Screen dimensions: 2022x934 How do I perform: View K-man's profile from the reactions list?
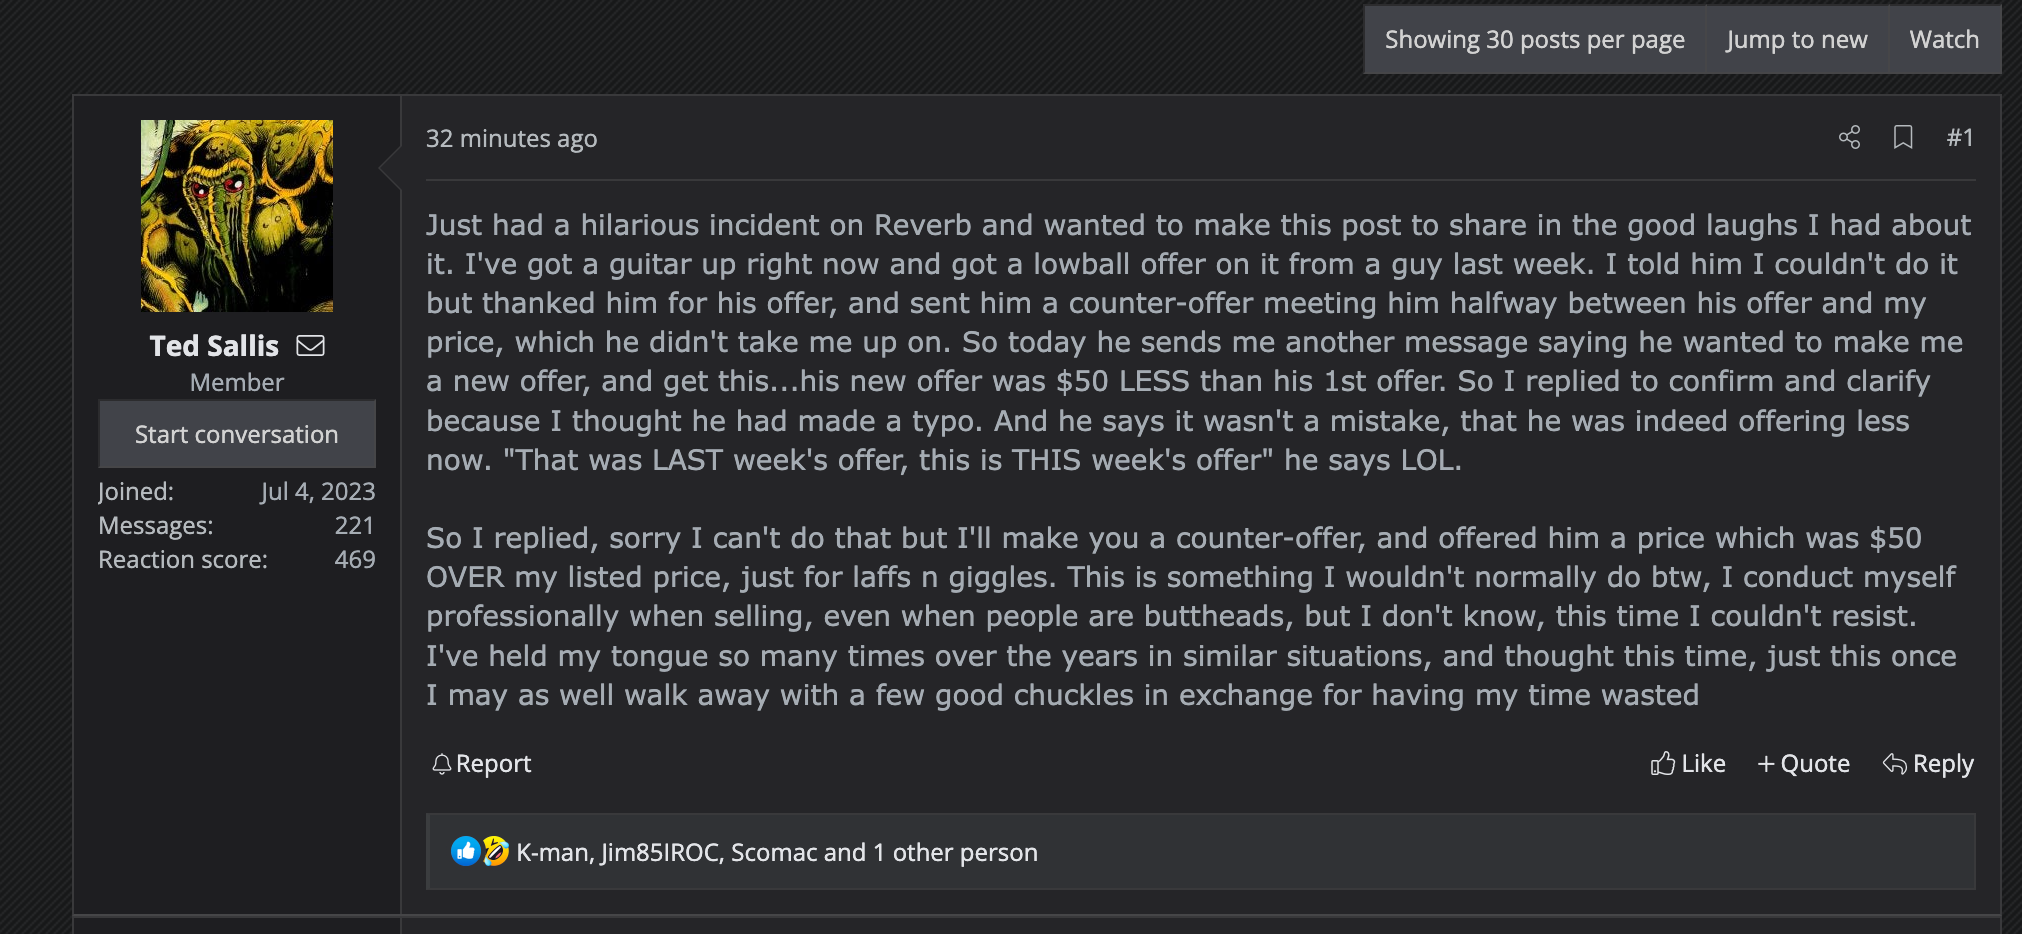coord(553,852)
